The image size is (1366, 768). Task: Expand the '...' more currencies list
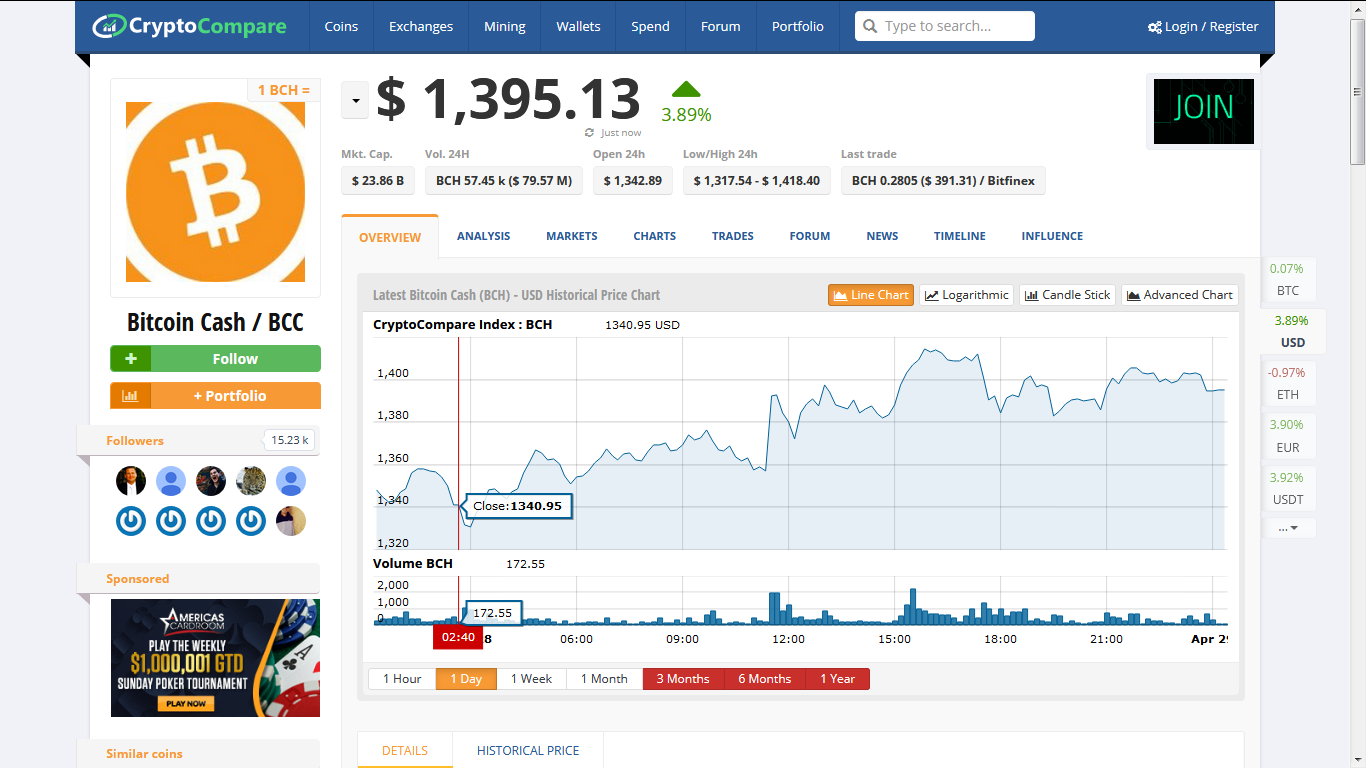(x=1289, y=528)
